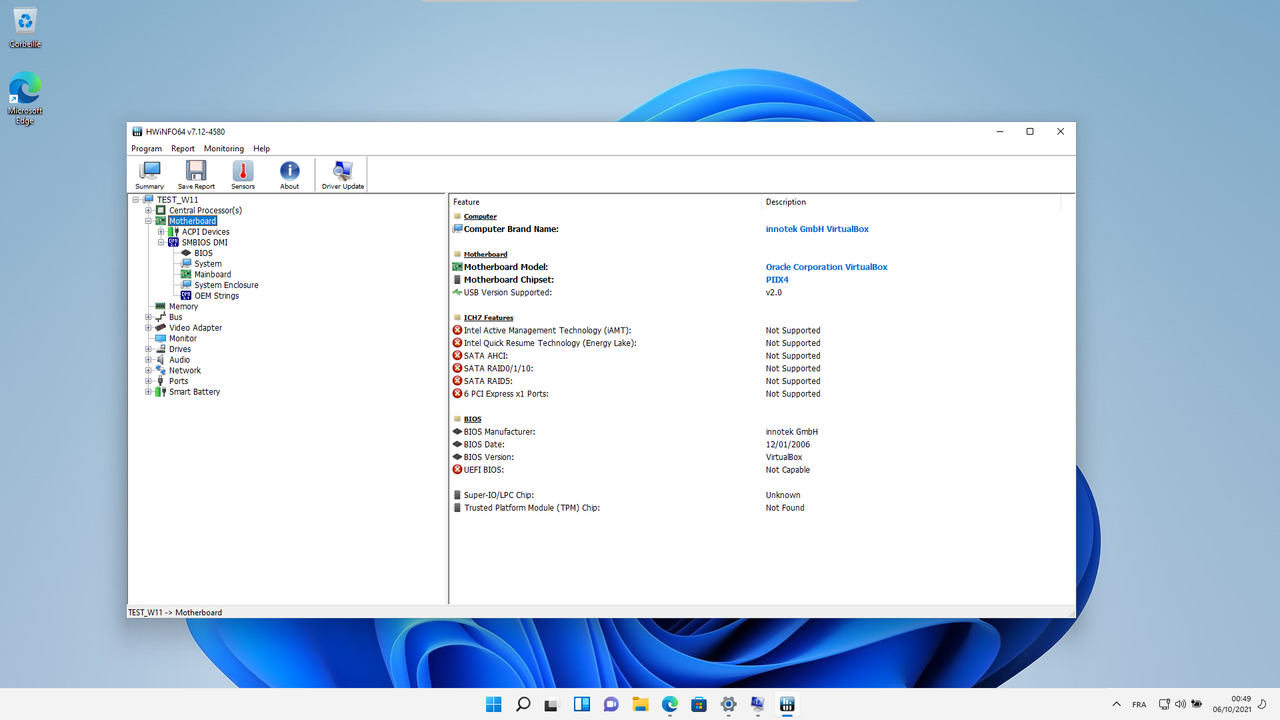Click the Save Report floppy icon
The width and height of the screenshot is (1280, 720).
pos(196,170)
